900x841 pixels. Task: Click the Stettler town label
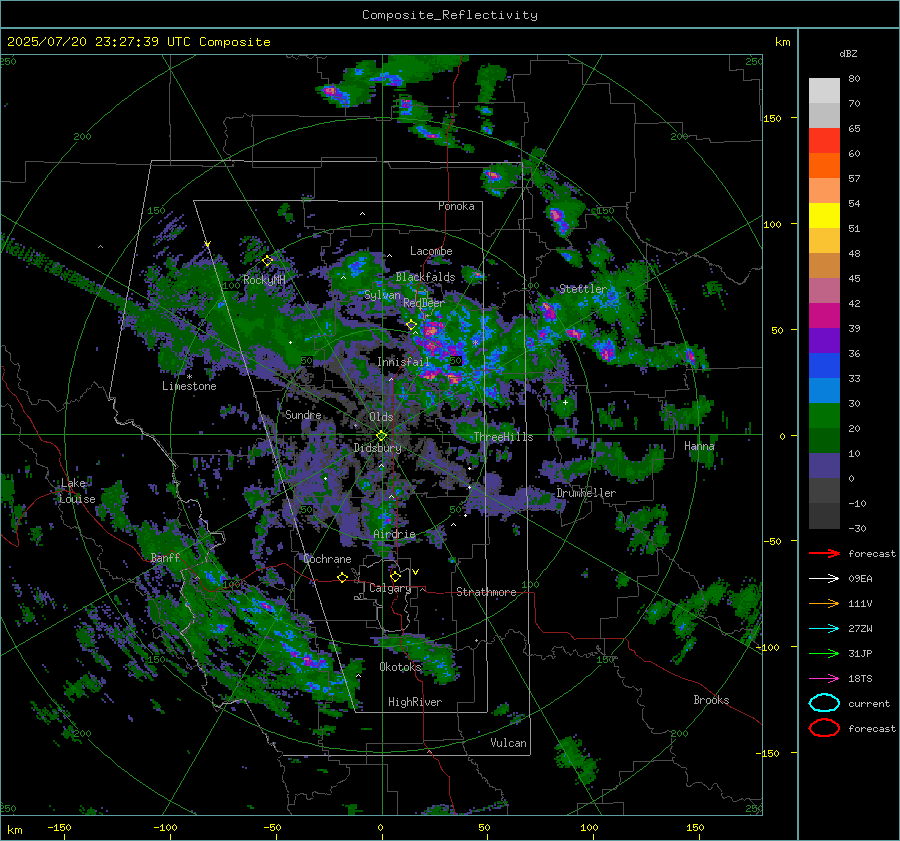point(583,289)
